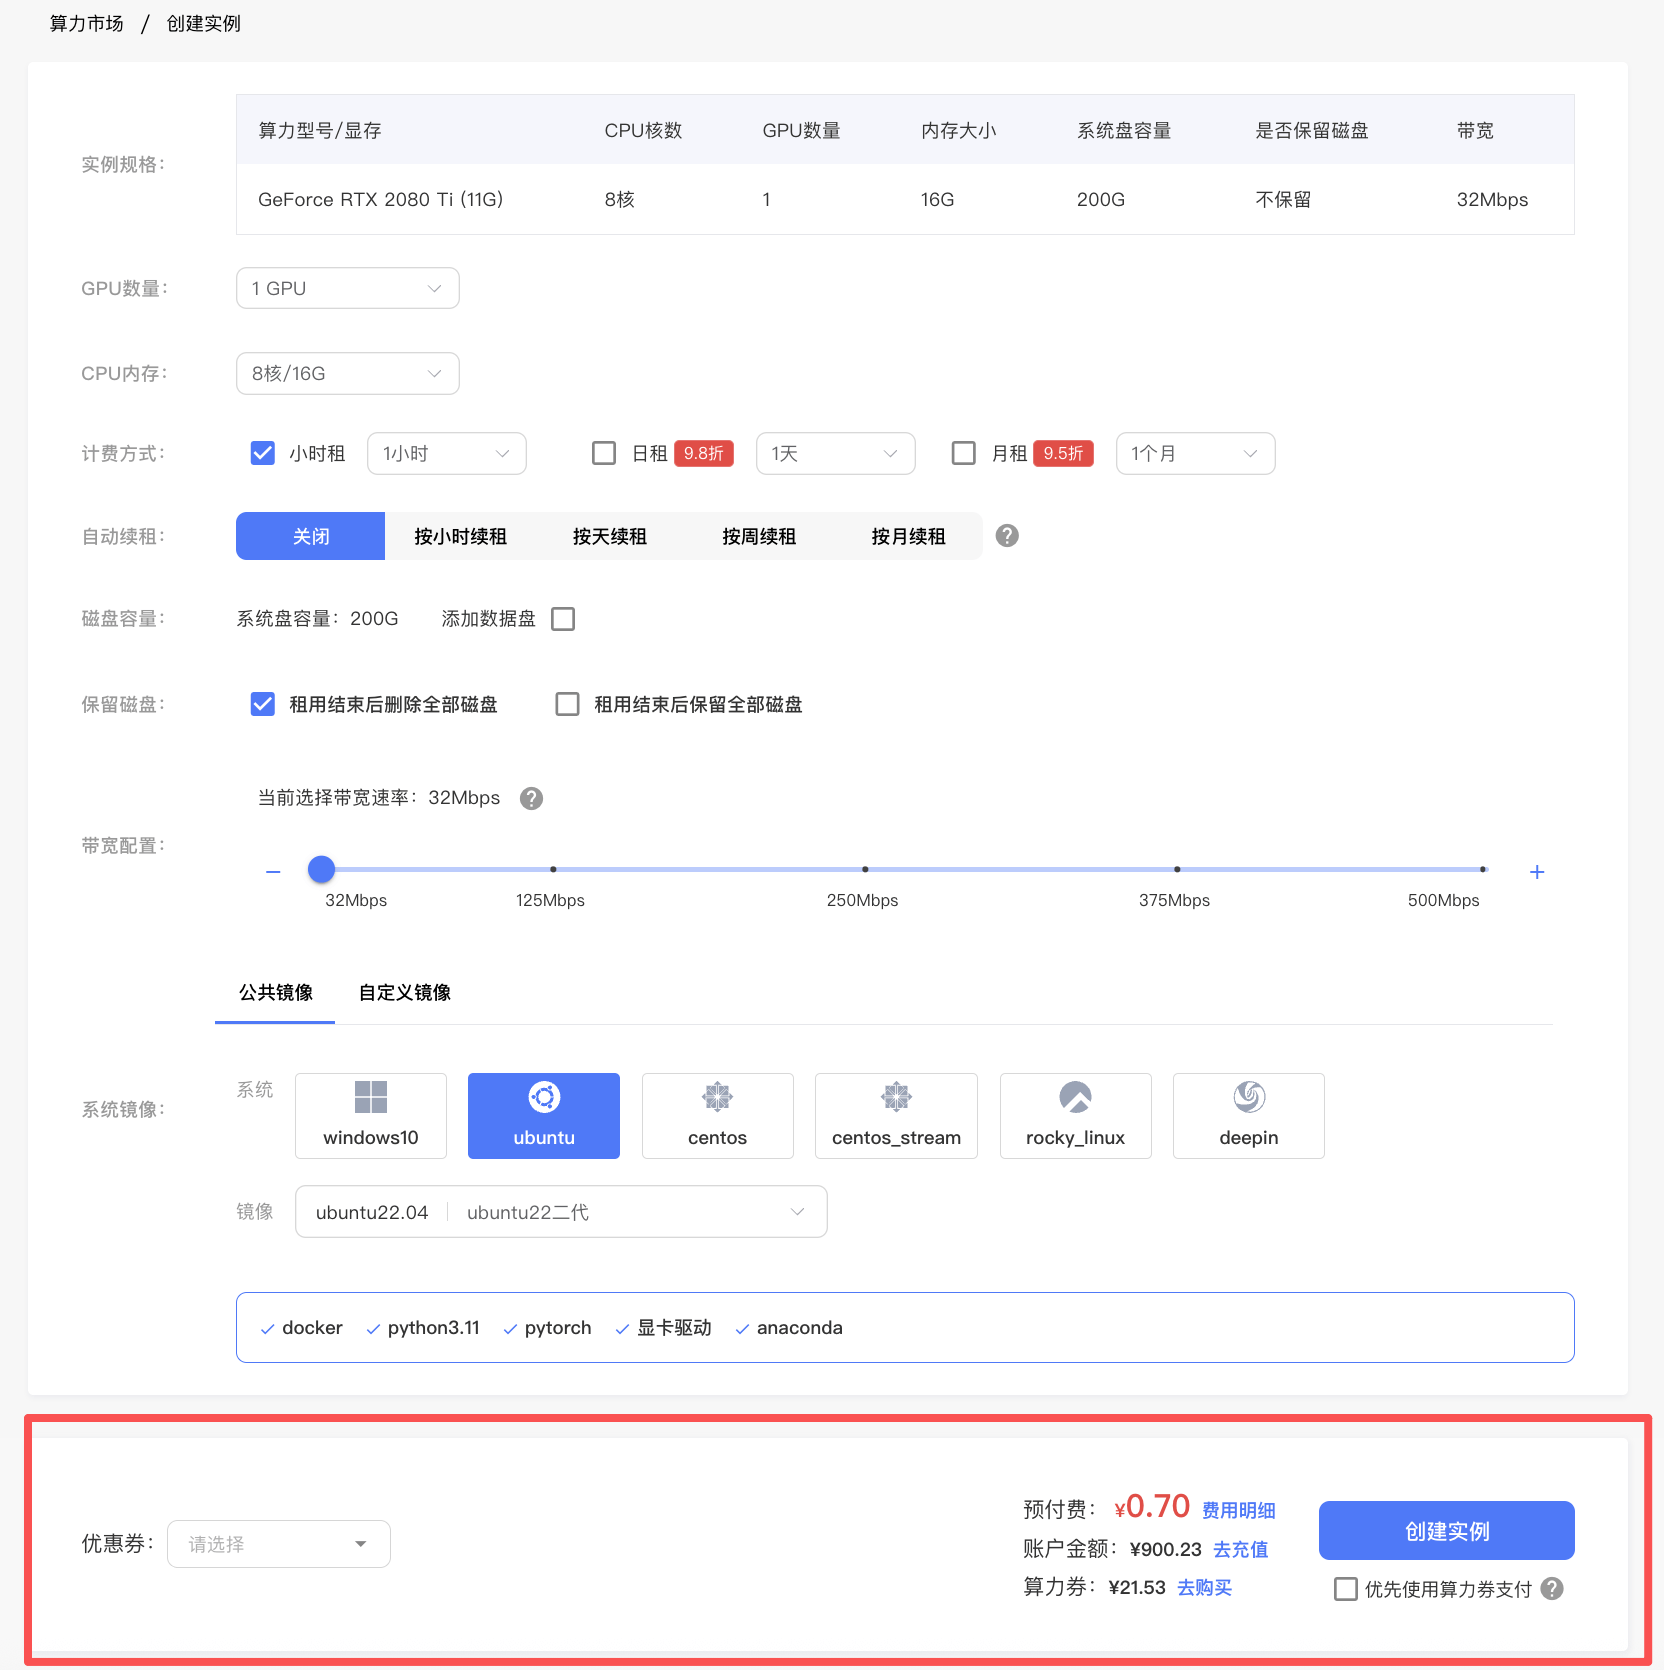This screenshot has width=1664, height=1670.
Task: Open the 费用明细 fee details link
Action: [1238, 1510]
